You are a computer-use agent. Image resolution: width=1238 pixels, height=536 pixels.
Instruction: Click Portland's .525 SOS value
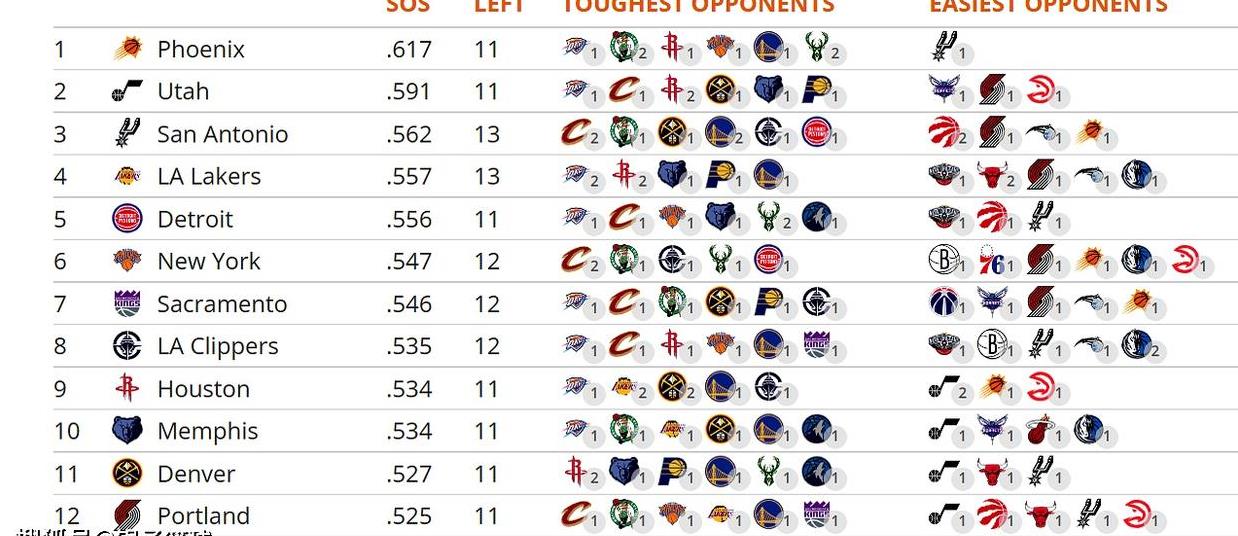pos(408,516)
